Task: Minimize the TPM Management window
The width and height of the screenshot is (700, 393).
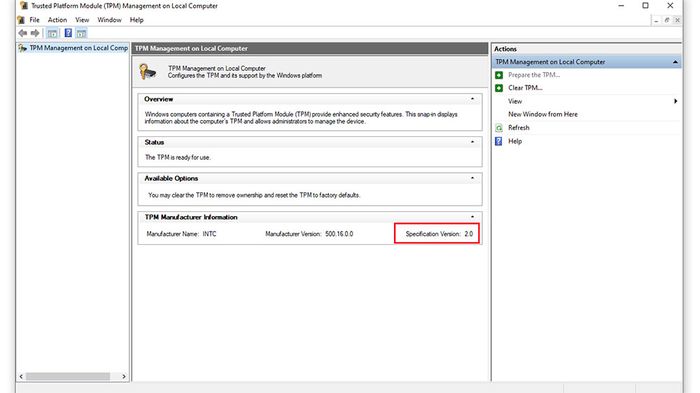Action: click(x=621, y=6)
